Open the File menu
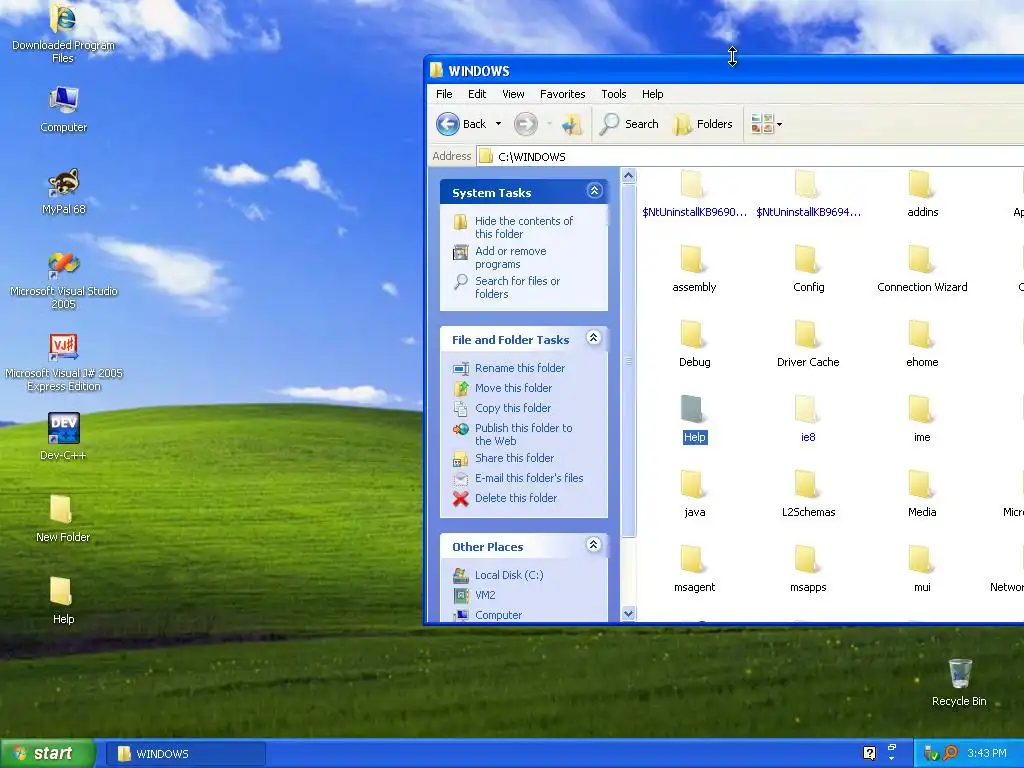The height and width of the screenshot is (768, 1024). [444, 94]
